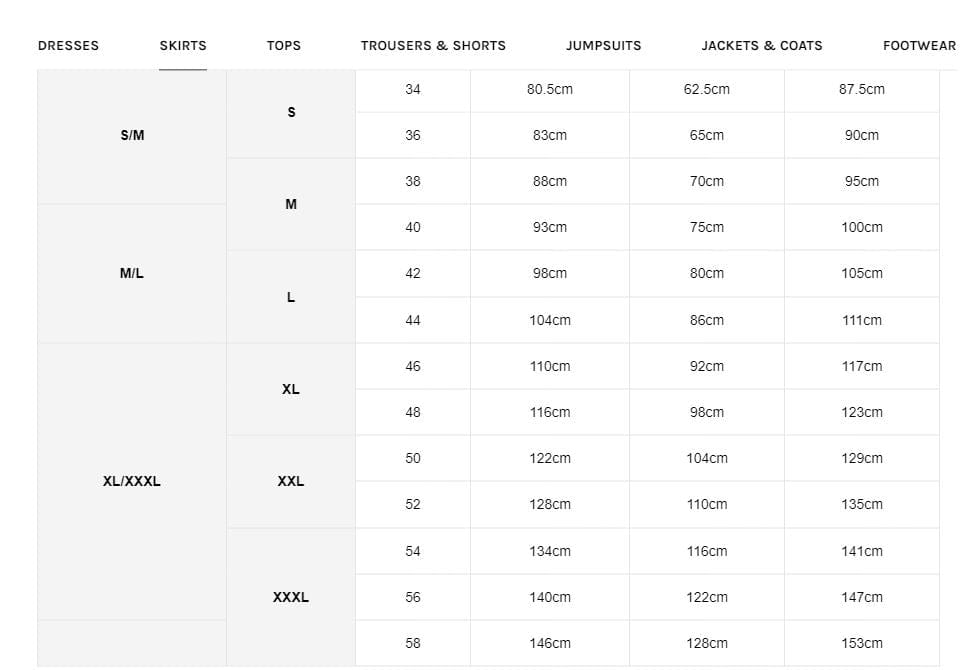Image resolution: width=967 pixels, height=670 pixels.
Task: Select the 153cm measurement cell
Action: tap(862, 643)
